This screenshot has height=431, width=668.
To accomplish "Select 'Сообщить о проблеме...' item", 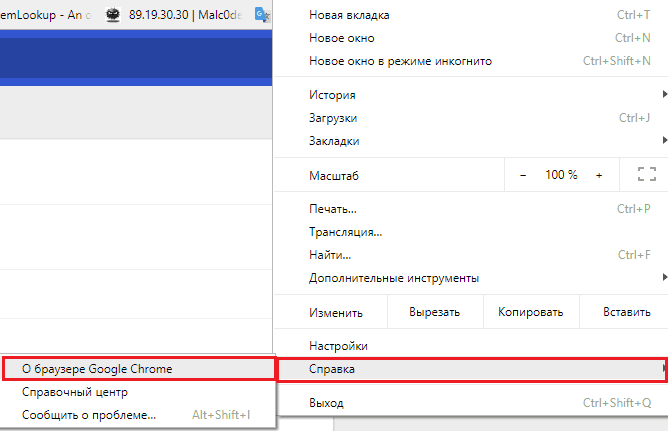I will click(138, 415).
